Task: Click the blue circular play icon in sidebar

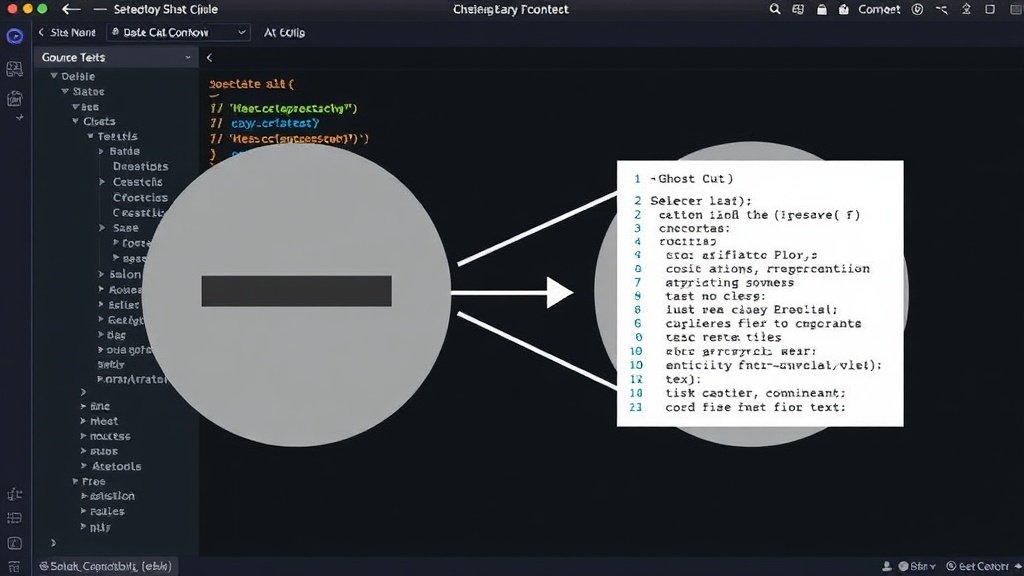Action: (x=14, y=36)
